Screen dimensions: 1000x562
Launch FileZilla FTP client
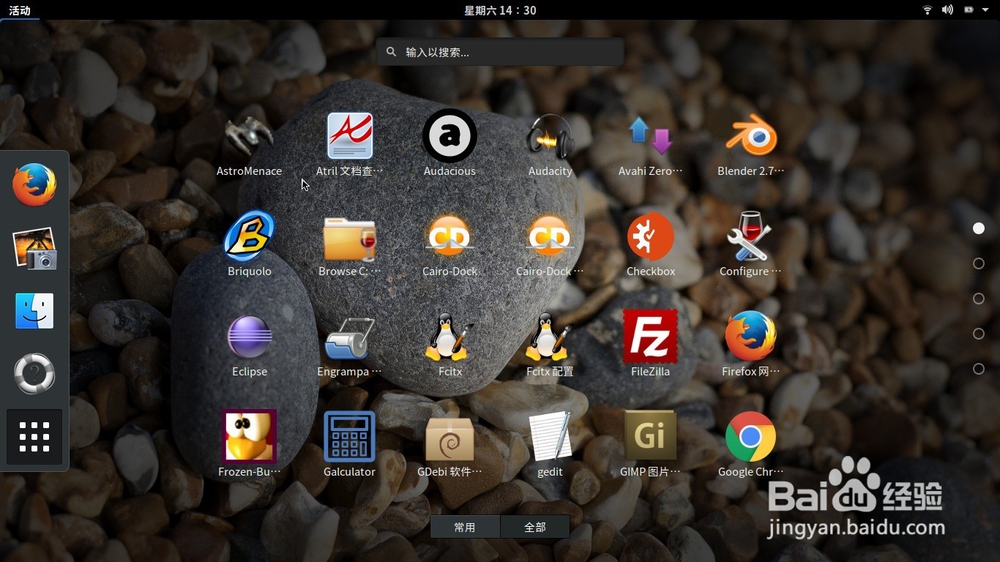tap(650, 344)
